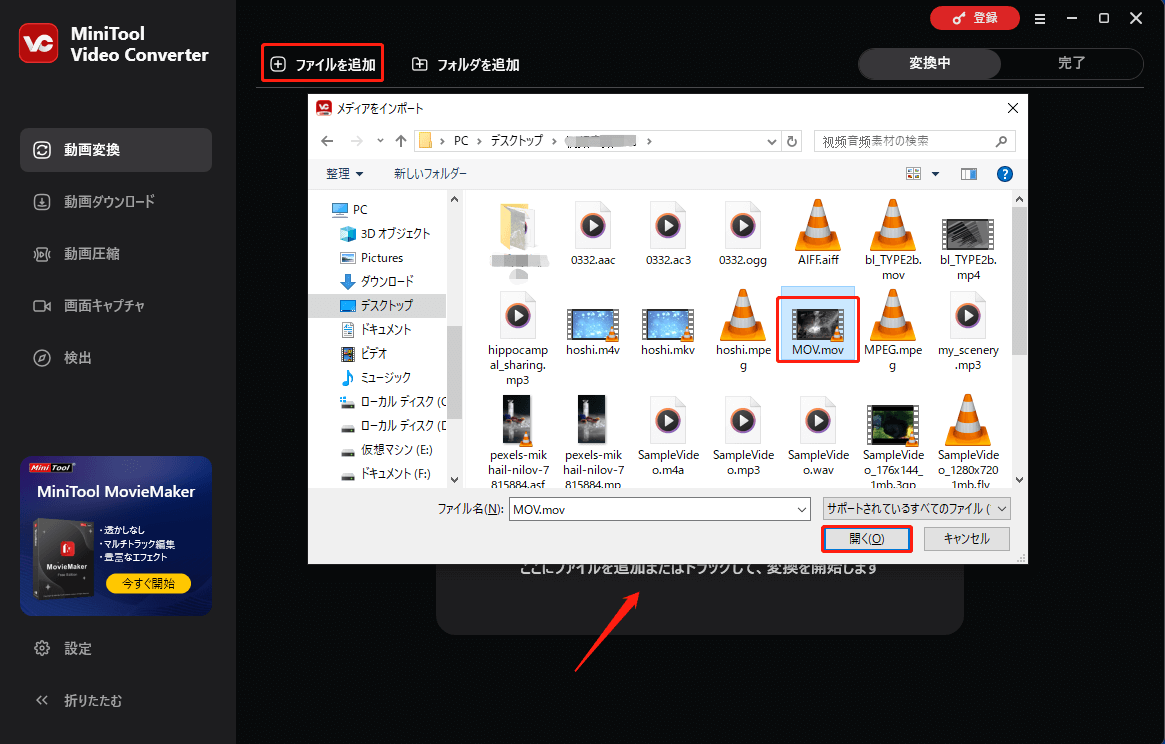This screenshot has width=1165, height=744.
Task: Select the hoshi.m4v thumbnail
Action: (x=593, y=325)
